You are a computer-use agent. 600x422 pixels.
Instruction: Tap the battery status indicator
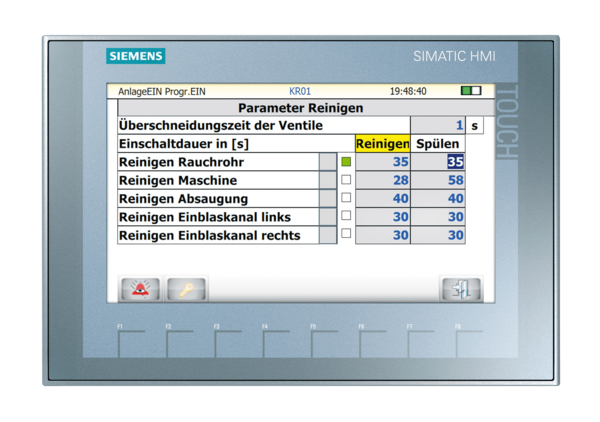tap(470, 91)
